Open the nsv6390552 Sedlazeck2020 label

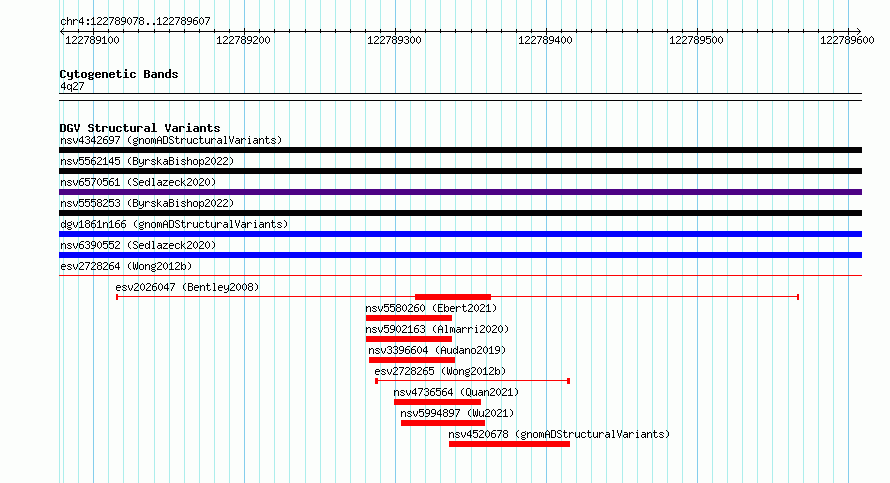(138, 245)
